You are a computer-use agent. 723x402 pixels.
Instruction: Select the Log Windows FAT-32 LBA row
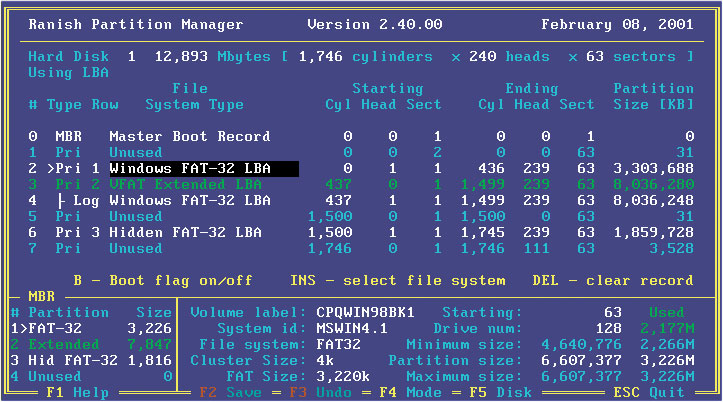tap(189, 200)
